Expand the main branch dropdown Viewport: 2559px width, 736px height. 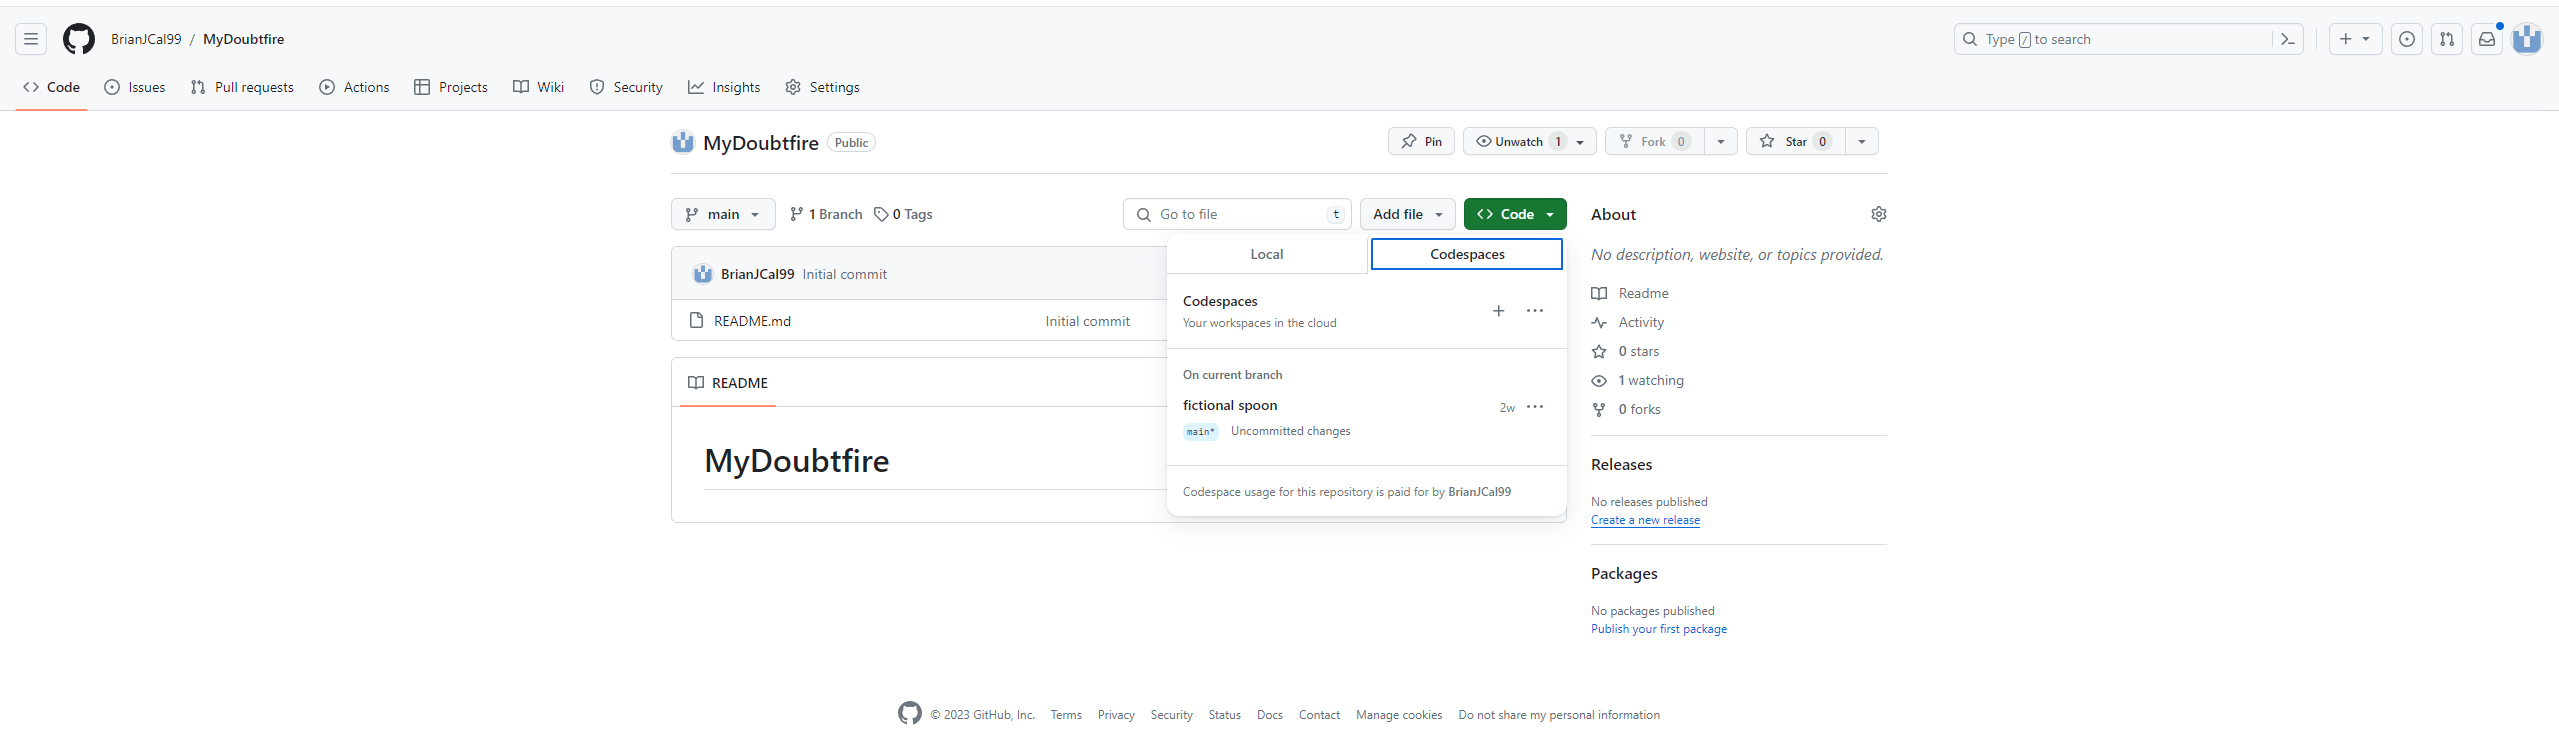coord(723,214)
